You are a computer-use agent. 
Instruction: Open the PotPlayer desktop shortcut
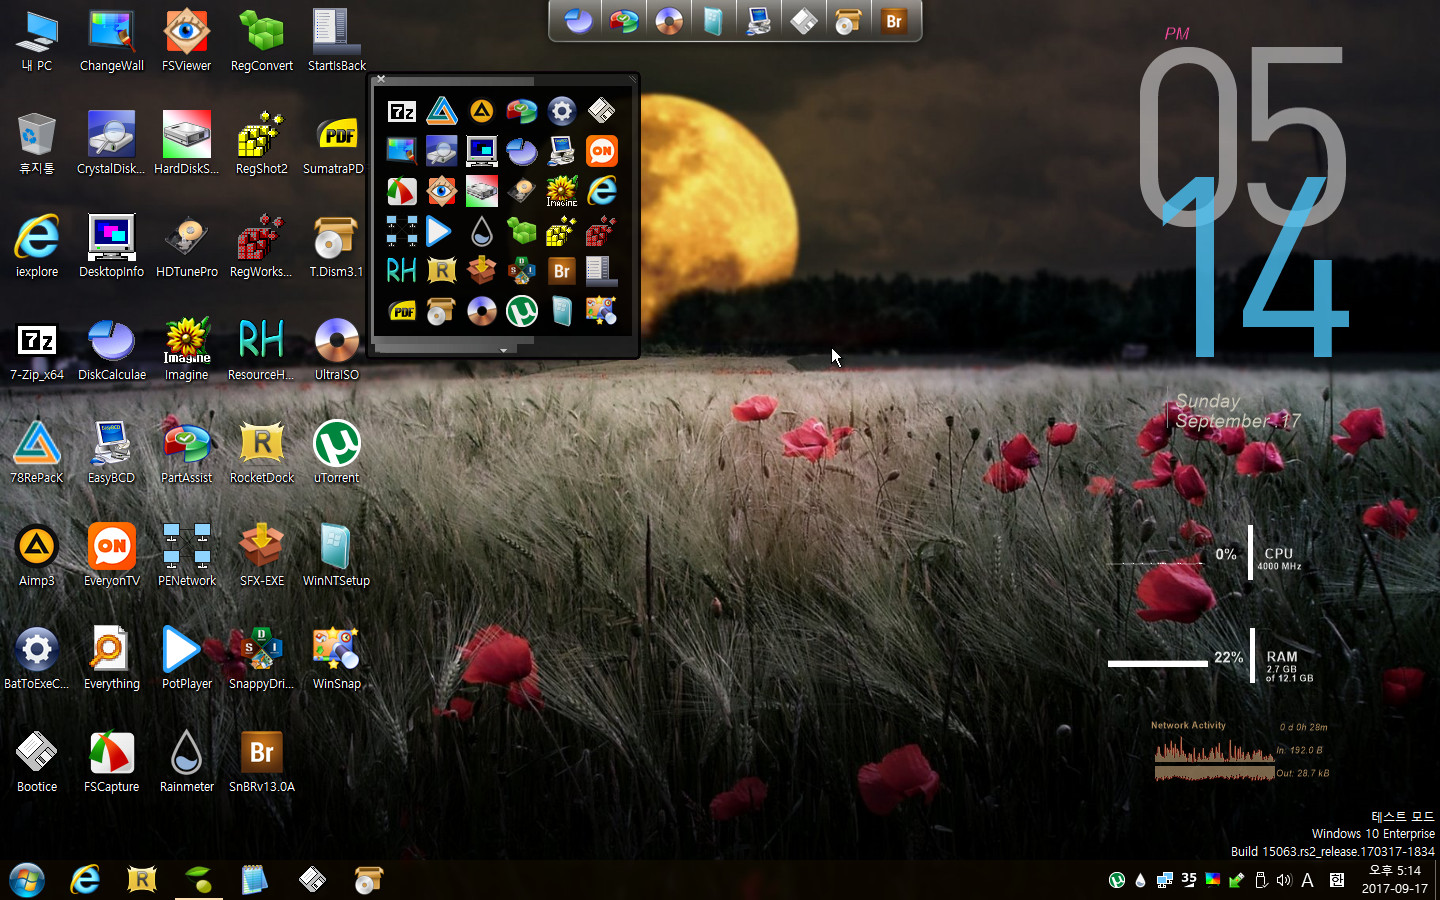click(187, 659)
